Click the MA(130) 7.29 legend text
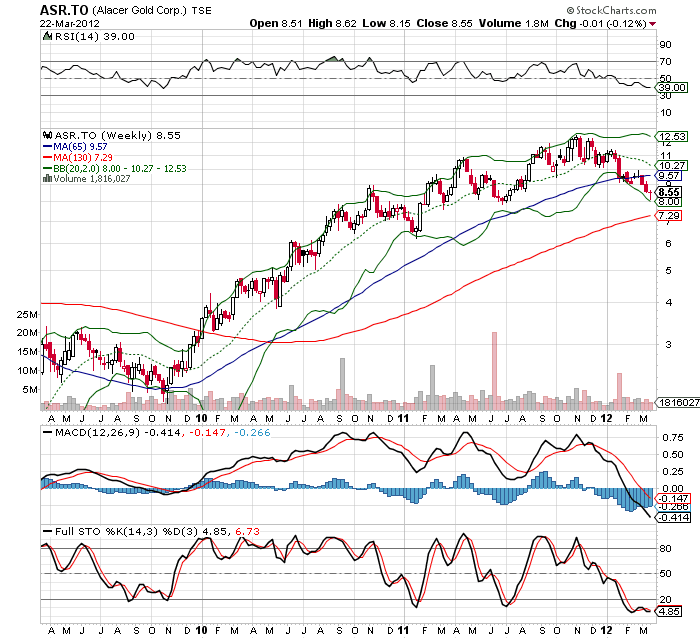The height and width of the screenshot is (639, 700). click(x=83, y=157)
